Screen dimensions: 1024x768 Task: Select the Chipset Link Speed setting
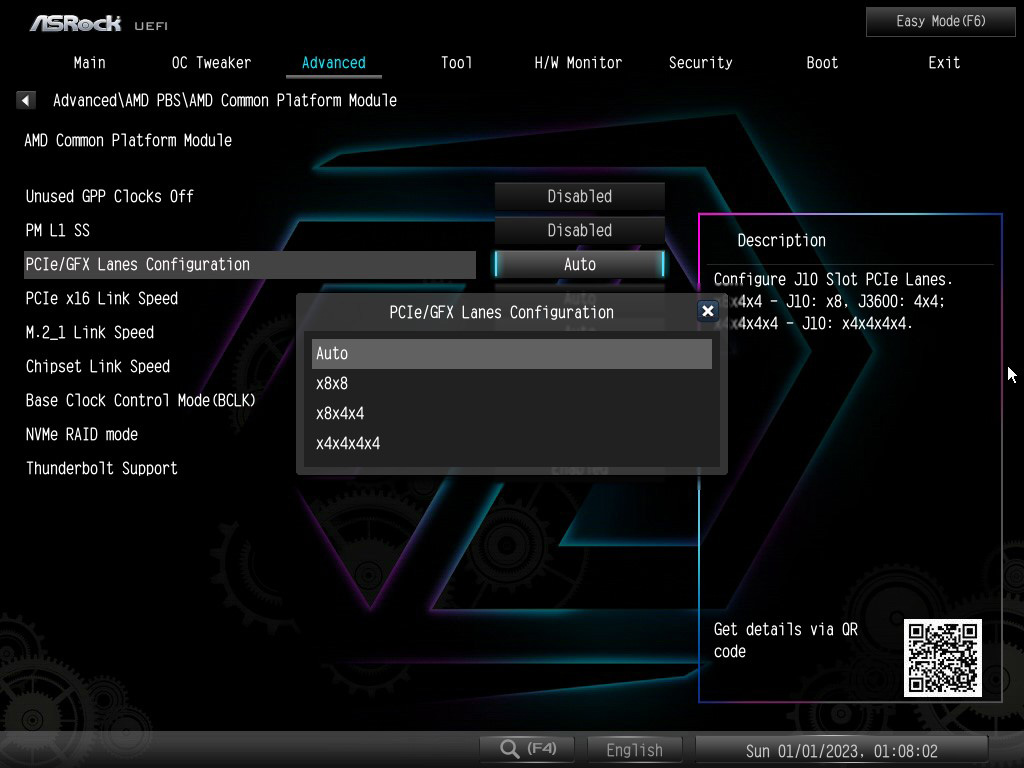click(x=97, y=366)
